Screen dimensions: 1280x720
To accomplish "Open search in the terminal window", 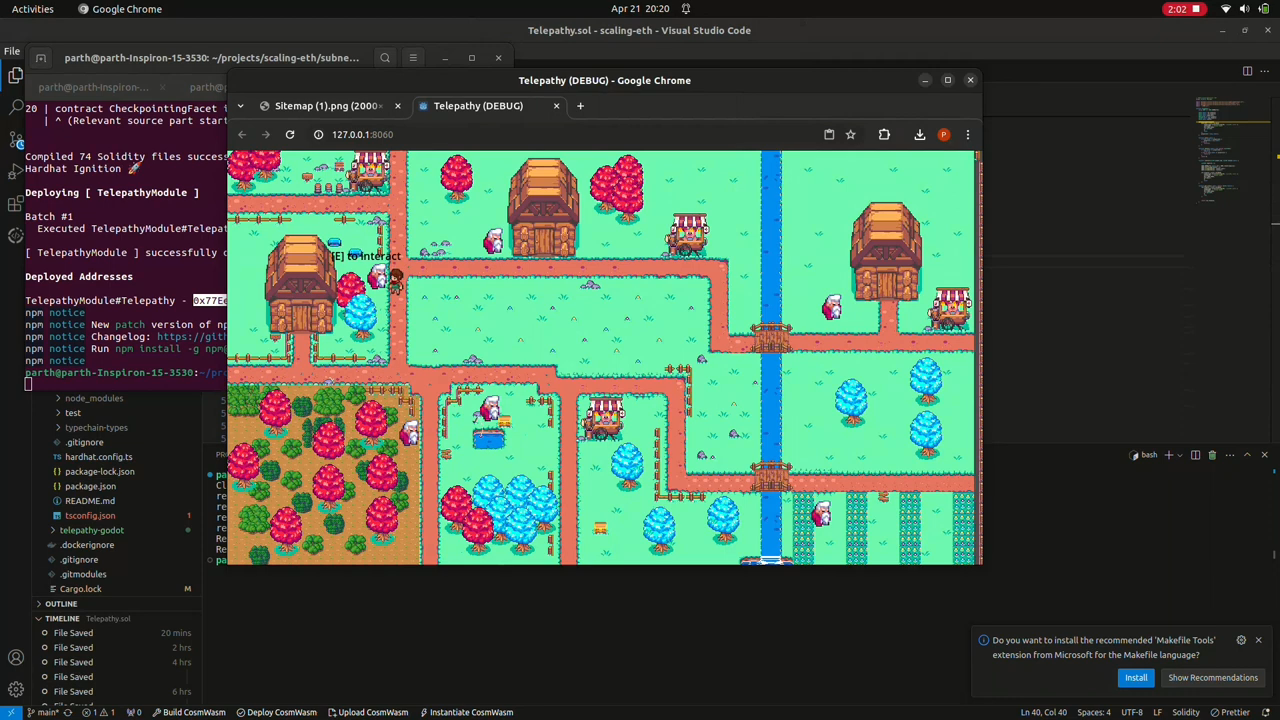I will pos(385,58).
